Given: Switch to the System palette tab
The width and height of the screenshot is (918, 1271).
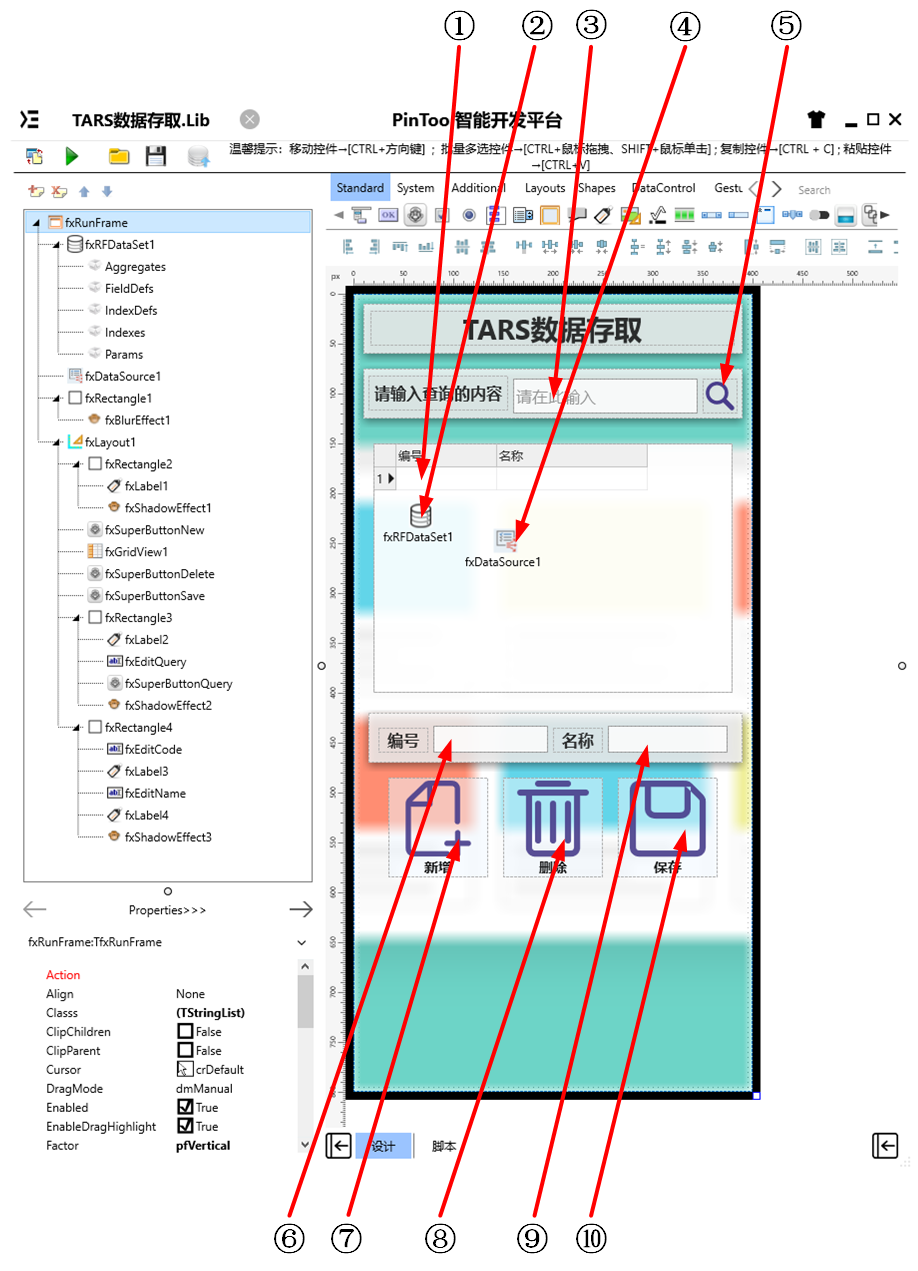Looking at the screenshot, I should pyautogui.click(x=415, y=188).
